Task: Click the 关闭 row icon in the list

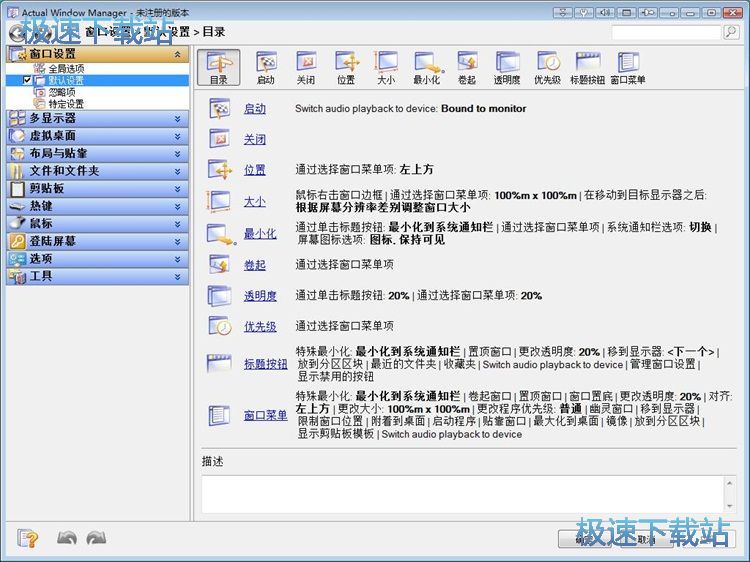Action: (220, 139)
